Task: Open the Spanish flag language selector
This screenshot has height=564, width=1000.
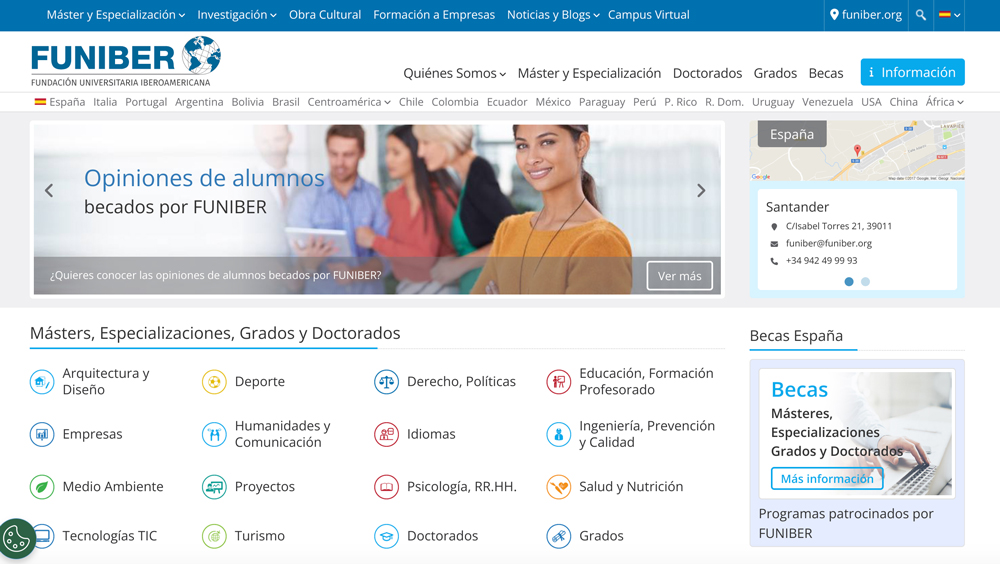Action: click(x=949, y=15)
